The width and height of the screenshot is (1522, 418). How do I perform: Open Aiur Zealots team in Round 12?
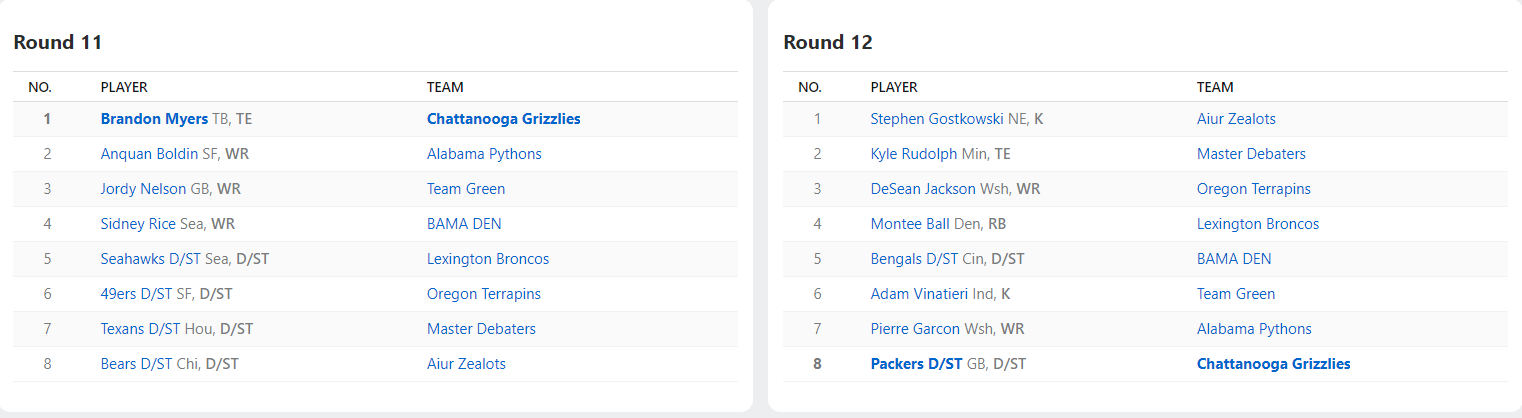(1236, 119)
